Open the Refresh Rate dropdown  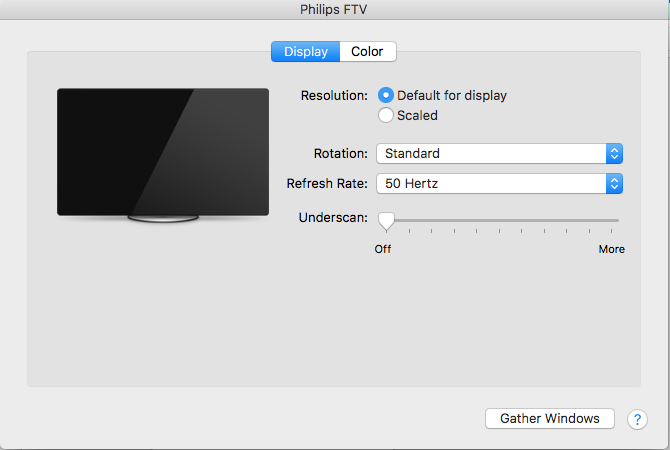pos(499,183)
